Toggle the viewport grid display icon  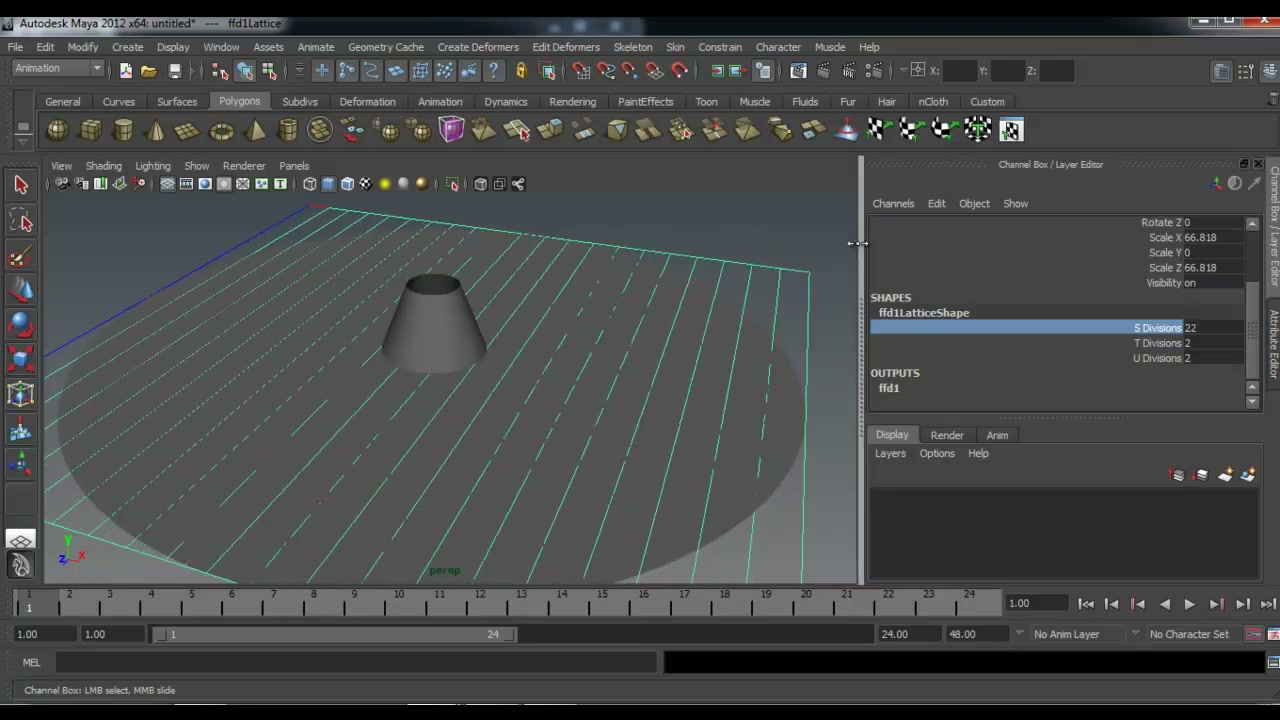coord(167,184)
